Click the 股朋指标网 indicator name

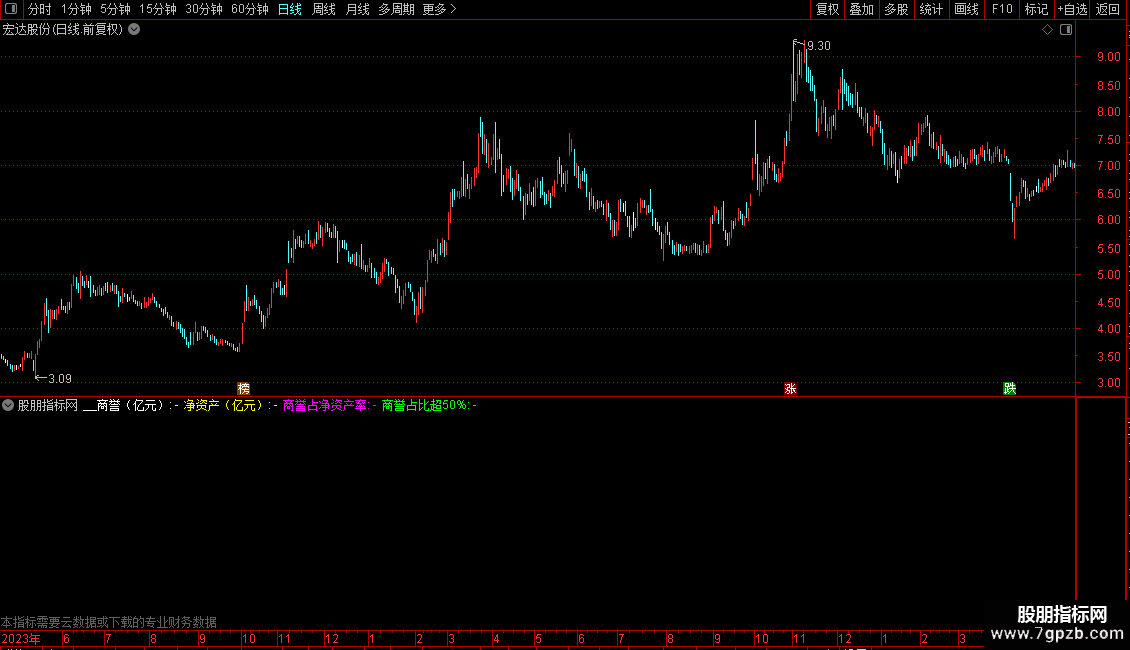click(x=48, y=406)
